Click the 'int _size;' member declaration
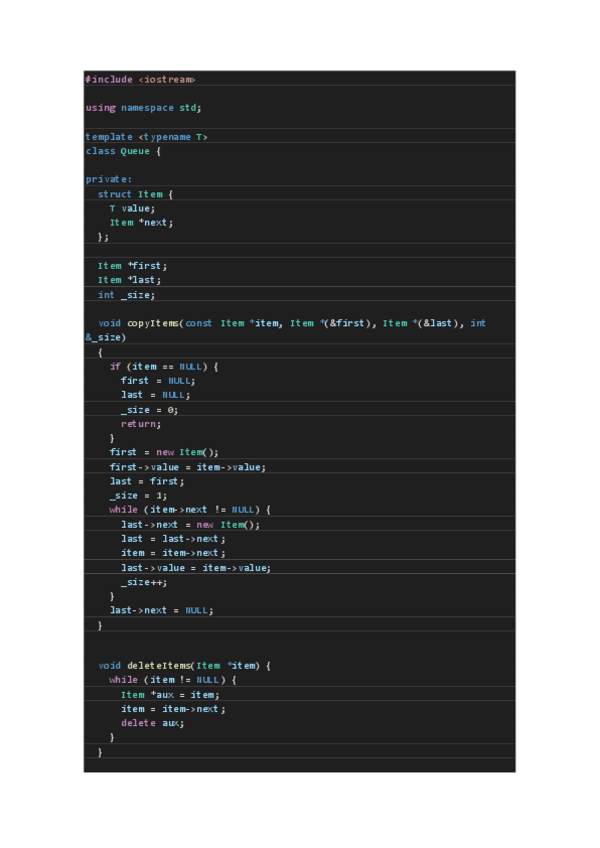600x848 pixels. point(126,294)
